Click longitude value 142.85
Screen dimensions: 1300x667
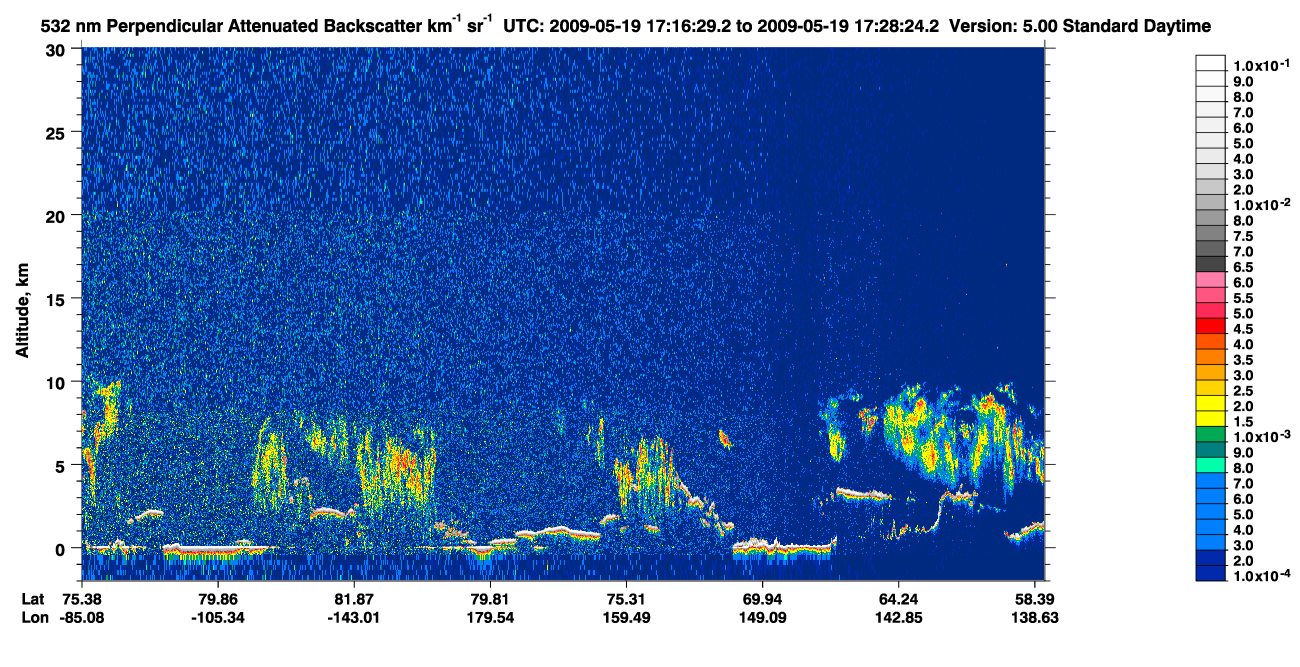(x=898, y=618)
